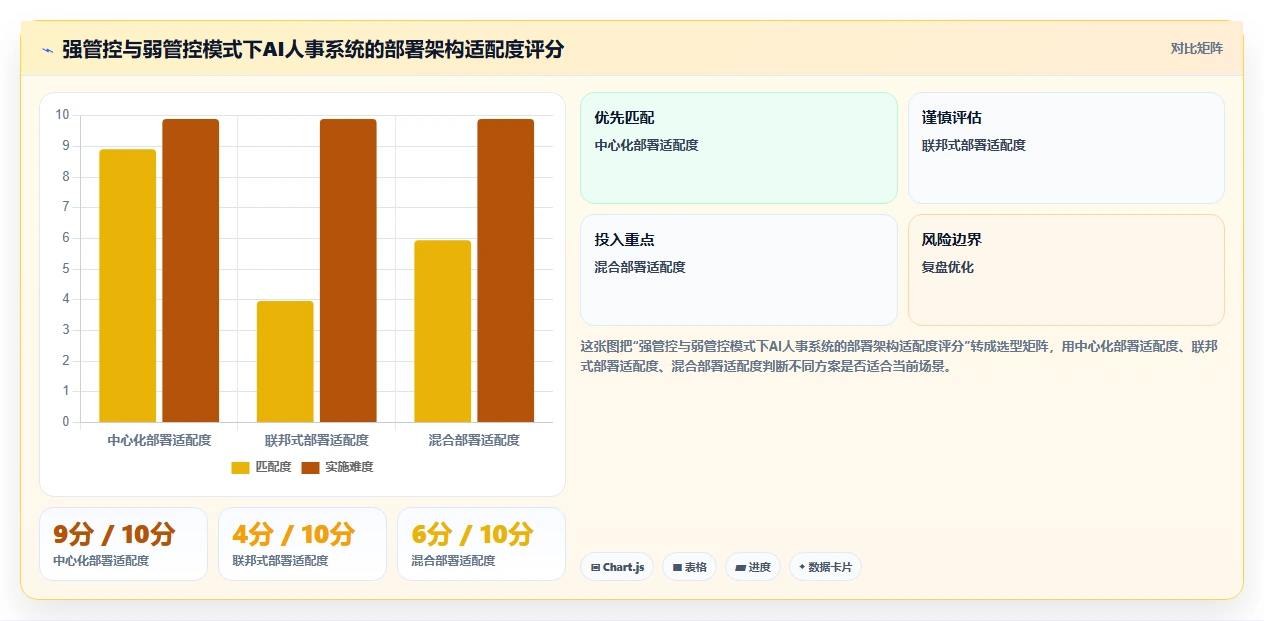Click the description paragraph starting with 这张图把

point(902,356)
